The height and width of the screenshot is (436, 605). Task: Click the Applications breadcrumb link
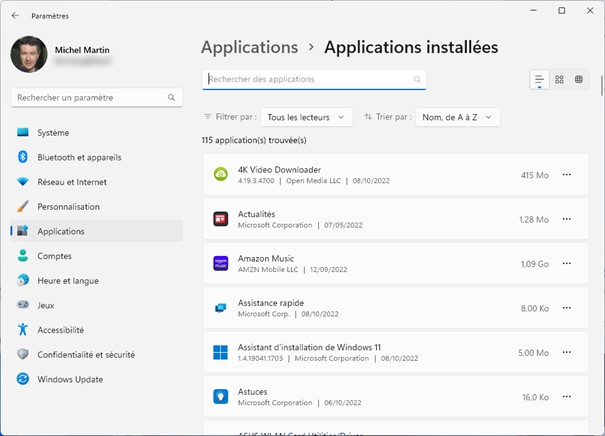pos(250,47)
